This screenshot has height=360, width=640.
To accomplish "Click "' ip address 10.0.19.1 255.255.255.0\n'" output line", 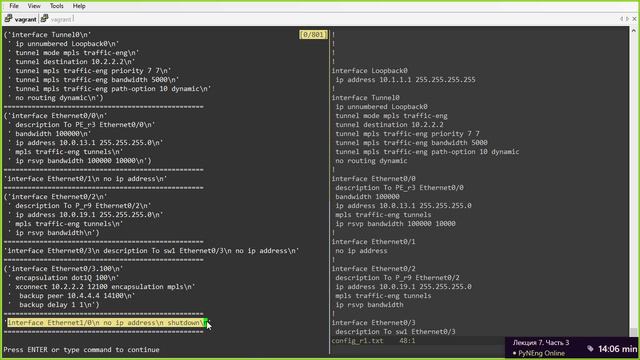I will [x=85, y=214].
